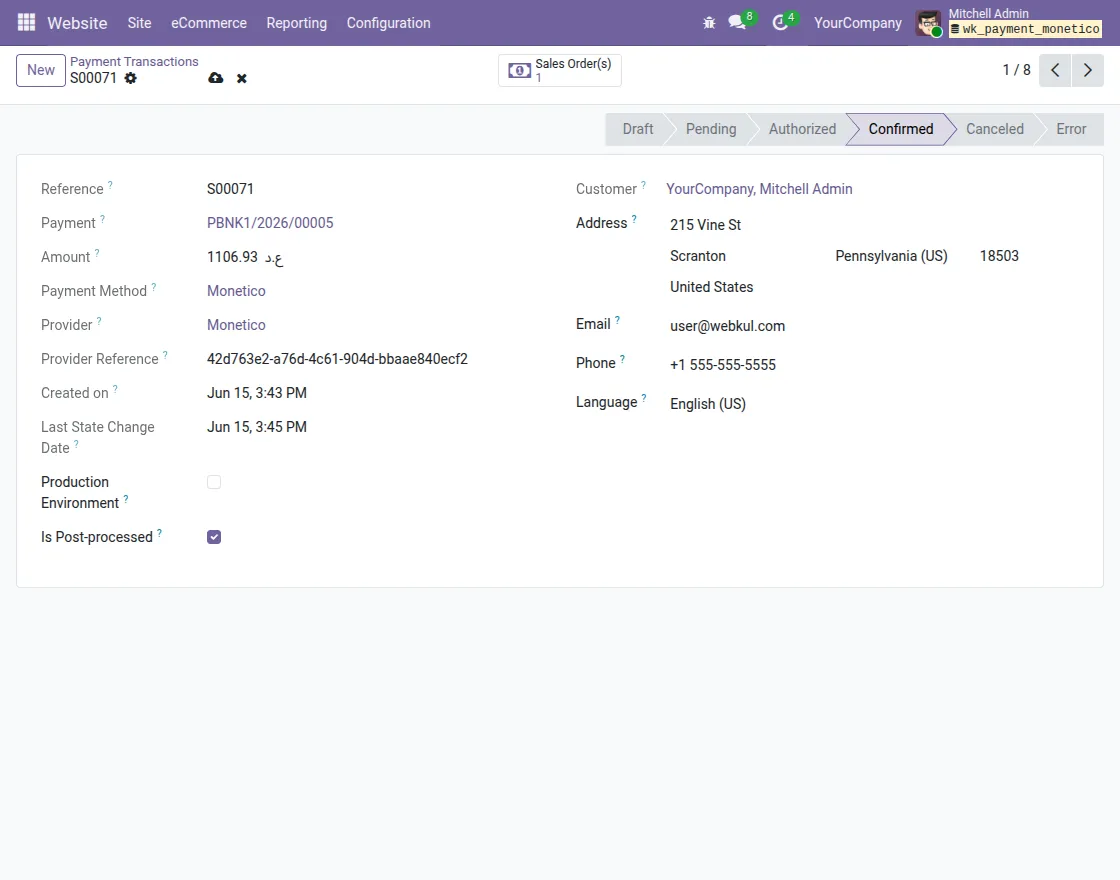Go back to Payment Transactions breadcrumb
The height and width of the screenshot is (880, 1120).
[x=134, y=61]
